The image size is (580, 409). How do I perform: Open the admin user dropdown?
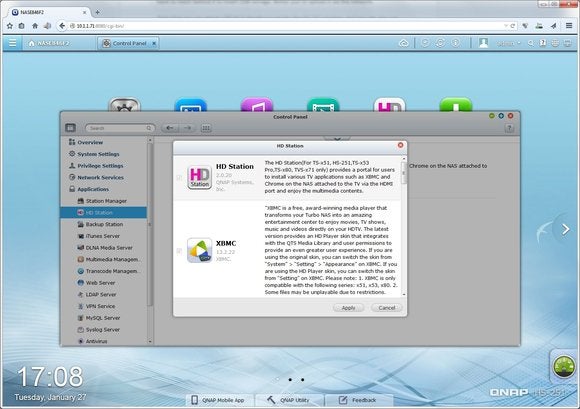pyautogui.click(x=509, y=43)
